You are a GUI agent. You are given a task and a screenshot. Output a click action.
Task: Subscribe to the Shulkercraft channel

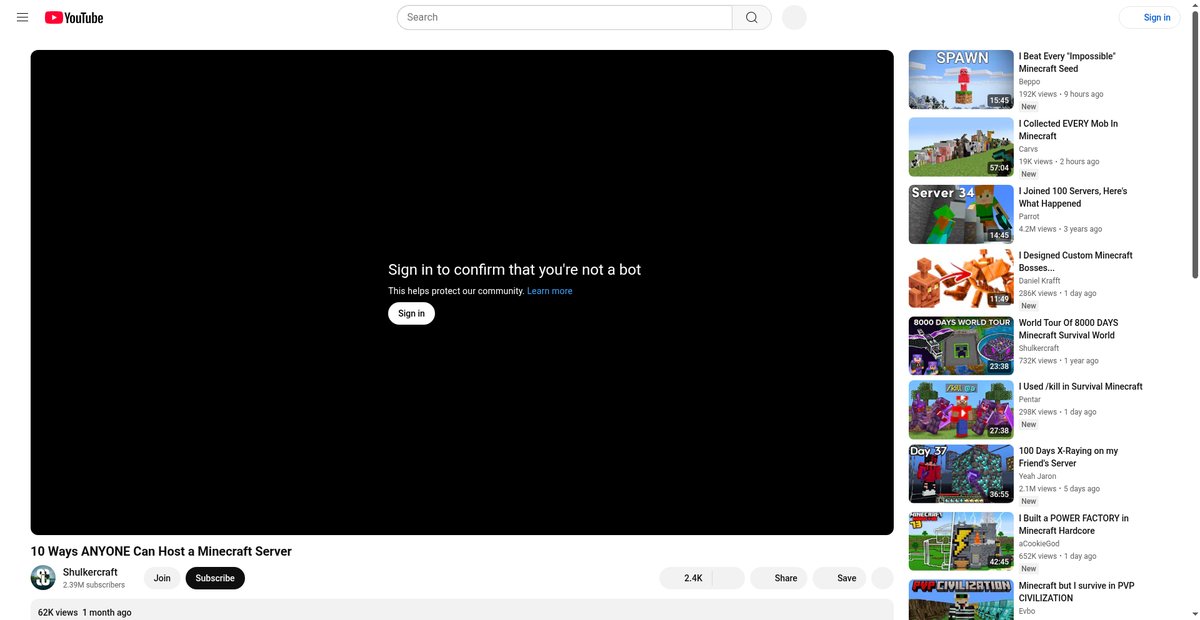[215, 578]
